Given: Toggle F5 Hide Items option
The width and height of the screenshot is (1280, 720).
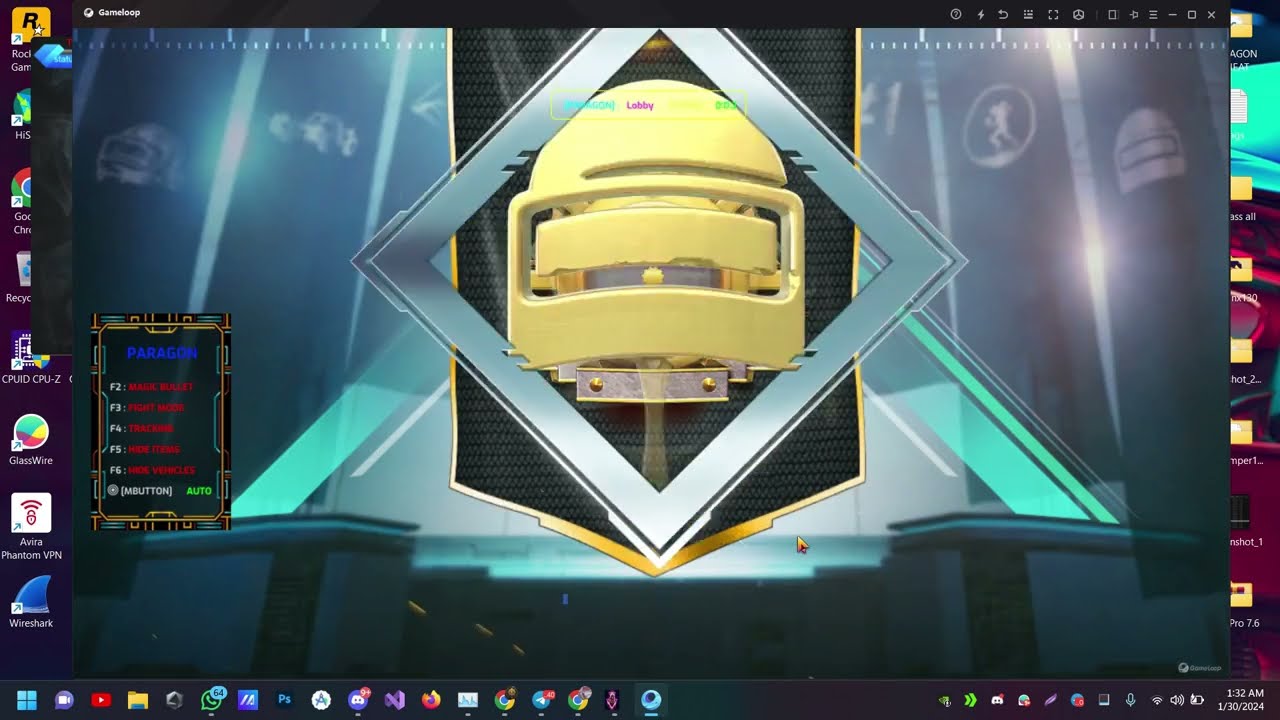Looking at the screenshot, I should coord(145,450).
